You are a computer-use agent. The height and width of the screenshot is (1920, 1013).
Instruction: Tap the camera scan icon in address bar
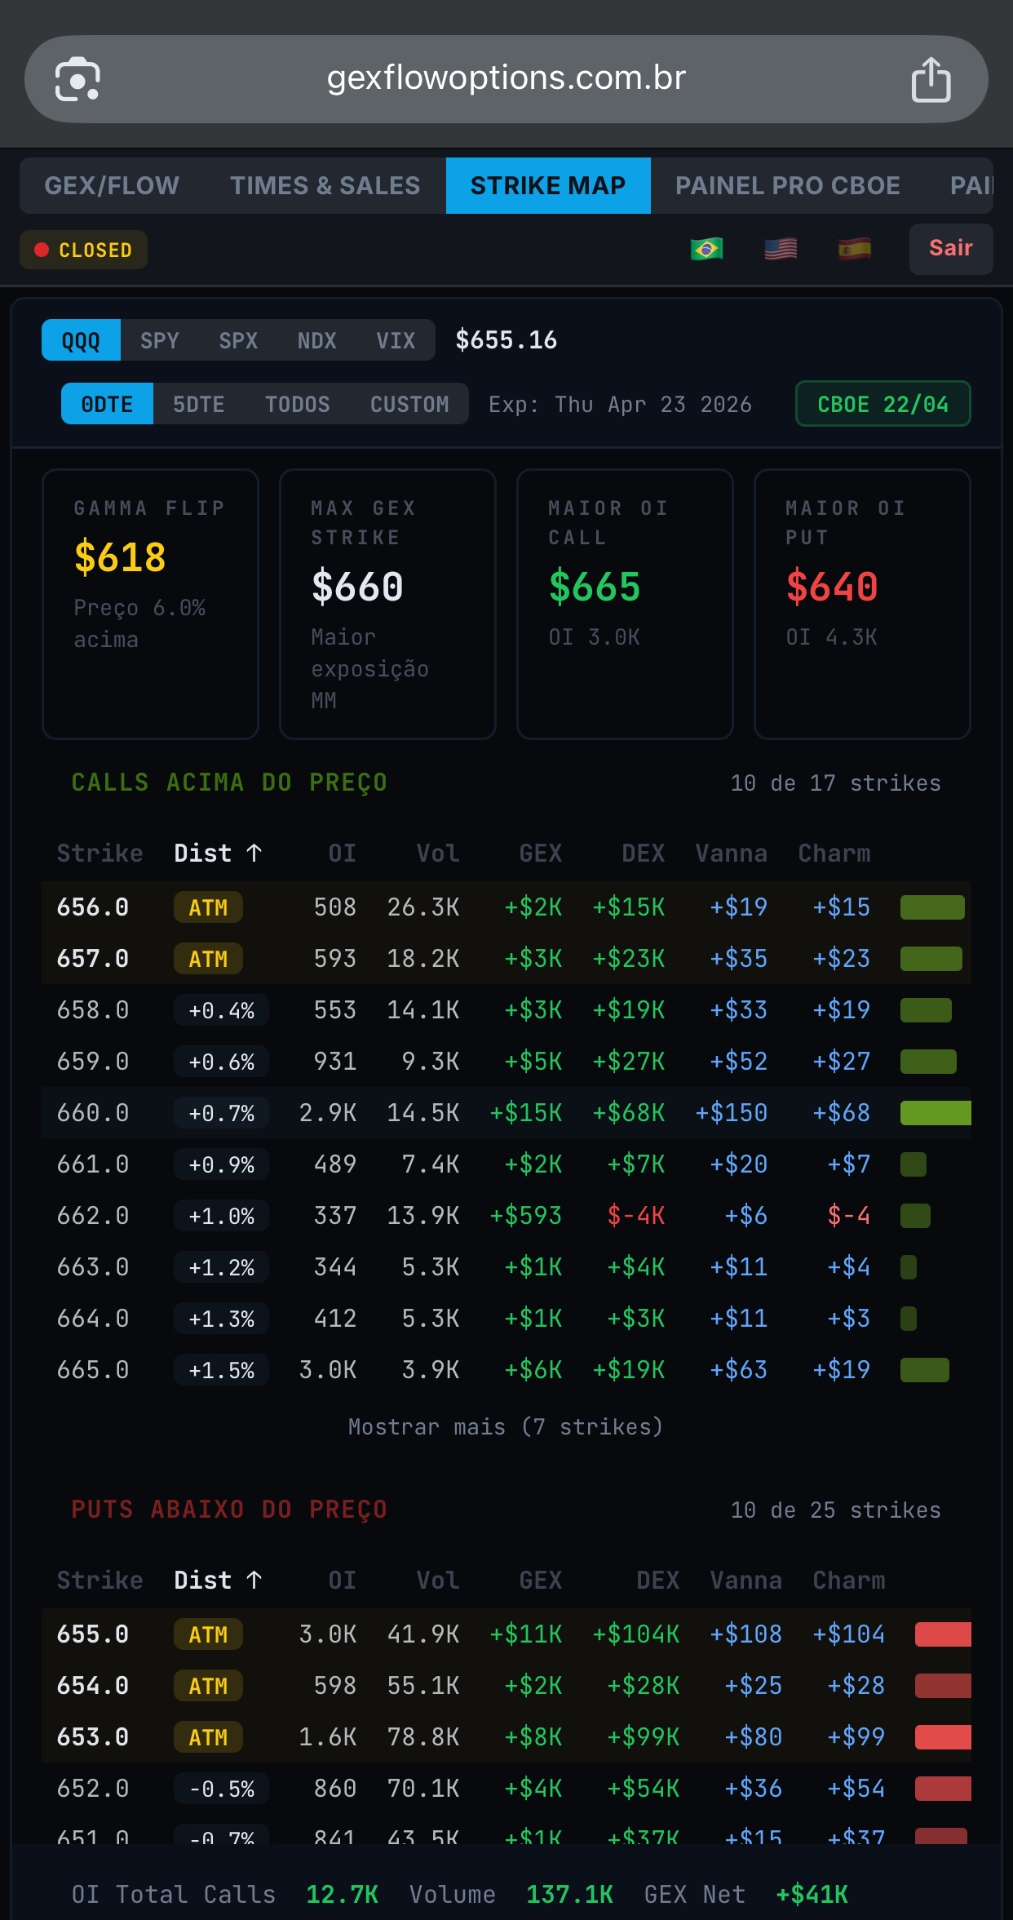point(78,80)
